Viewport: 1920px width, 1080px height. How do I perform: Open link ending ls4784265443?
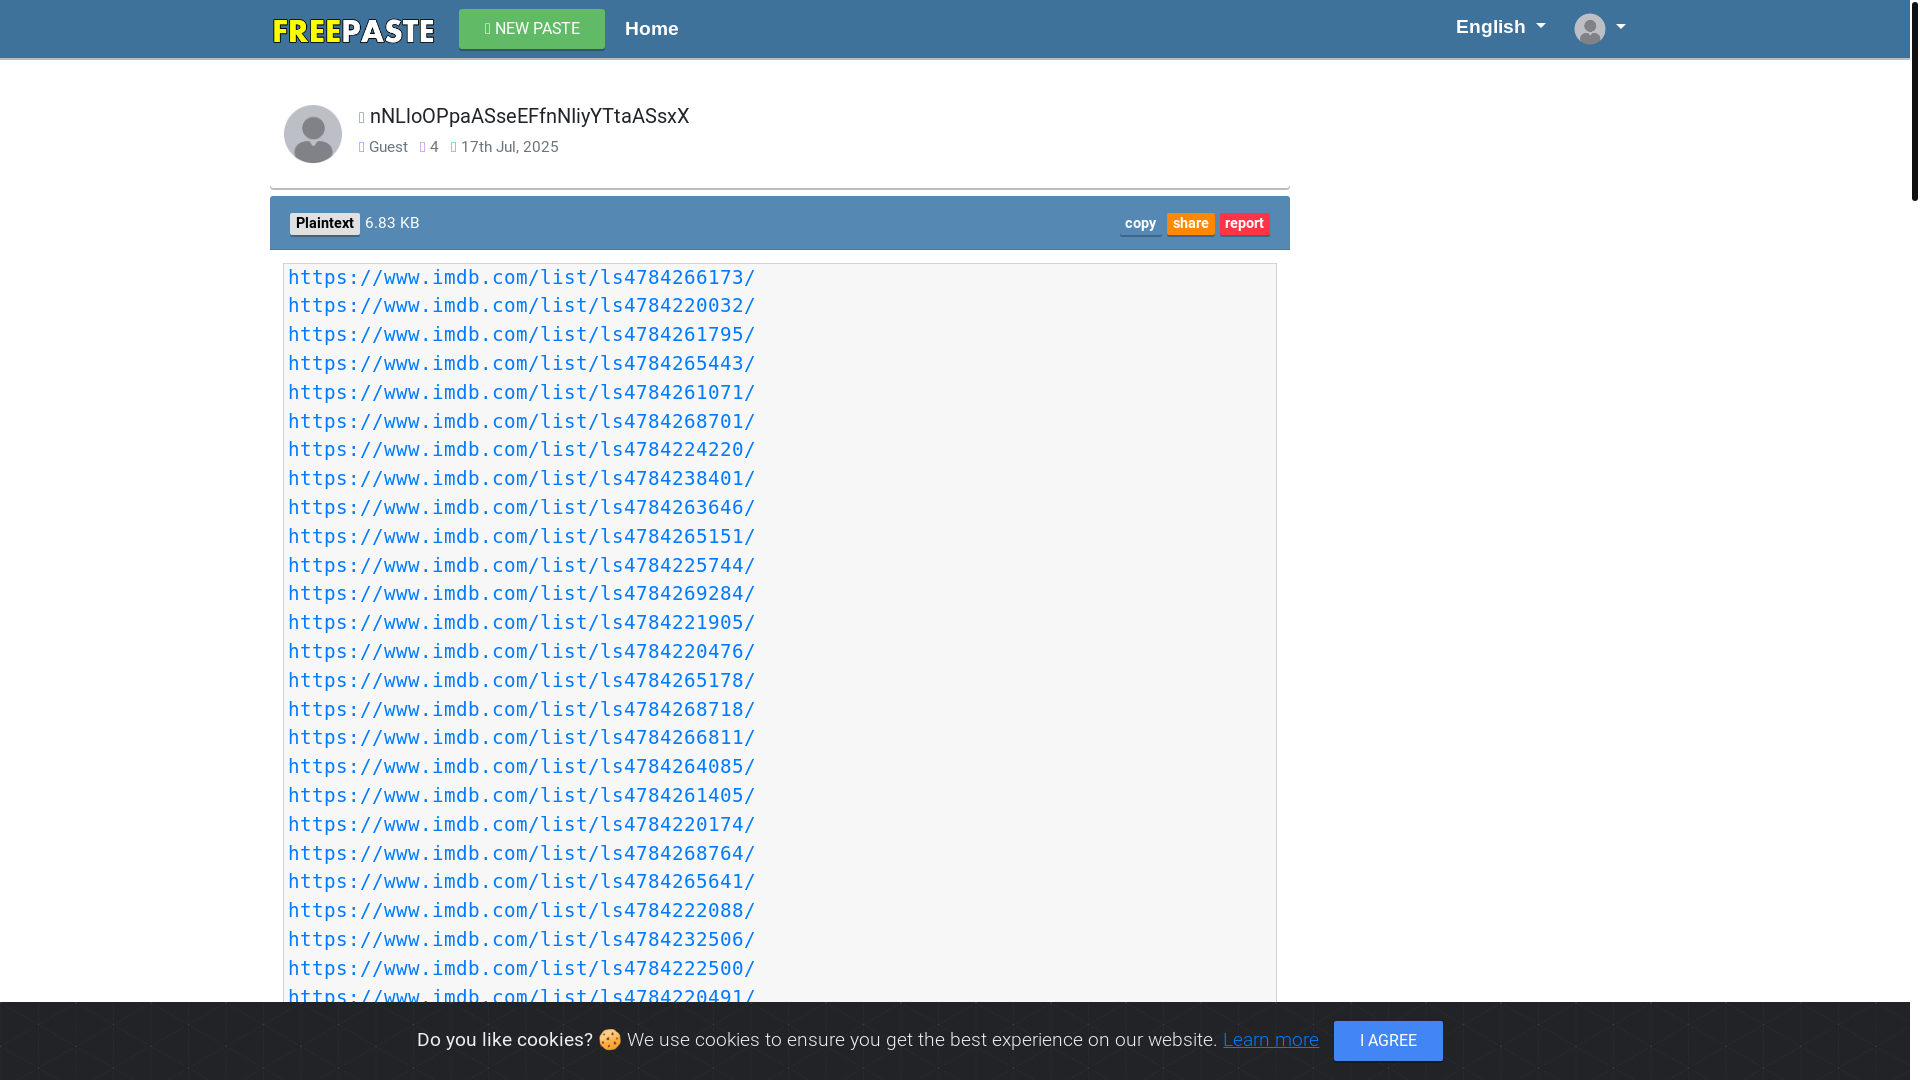(522, 364)
